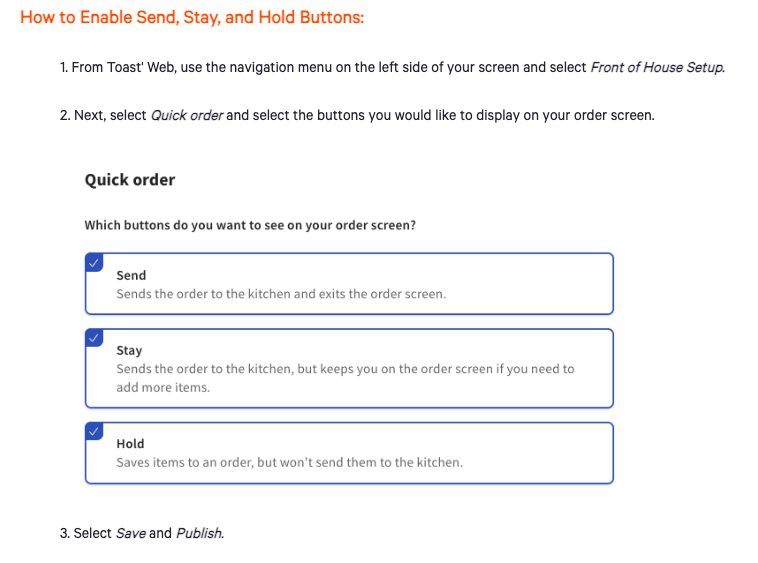The width and height of the screenshot is (758, 563).
Task: Click the Send option description text
Action: [x=281, y=294]
